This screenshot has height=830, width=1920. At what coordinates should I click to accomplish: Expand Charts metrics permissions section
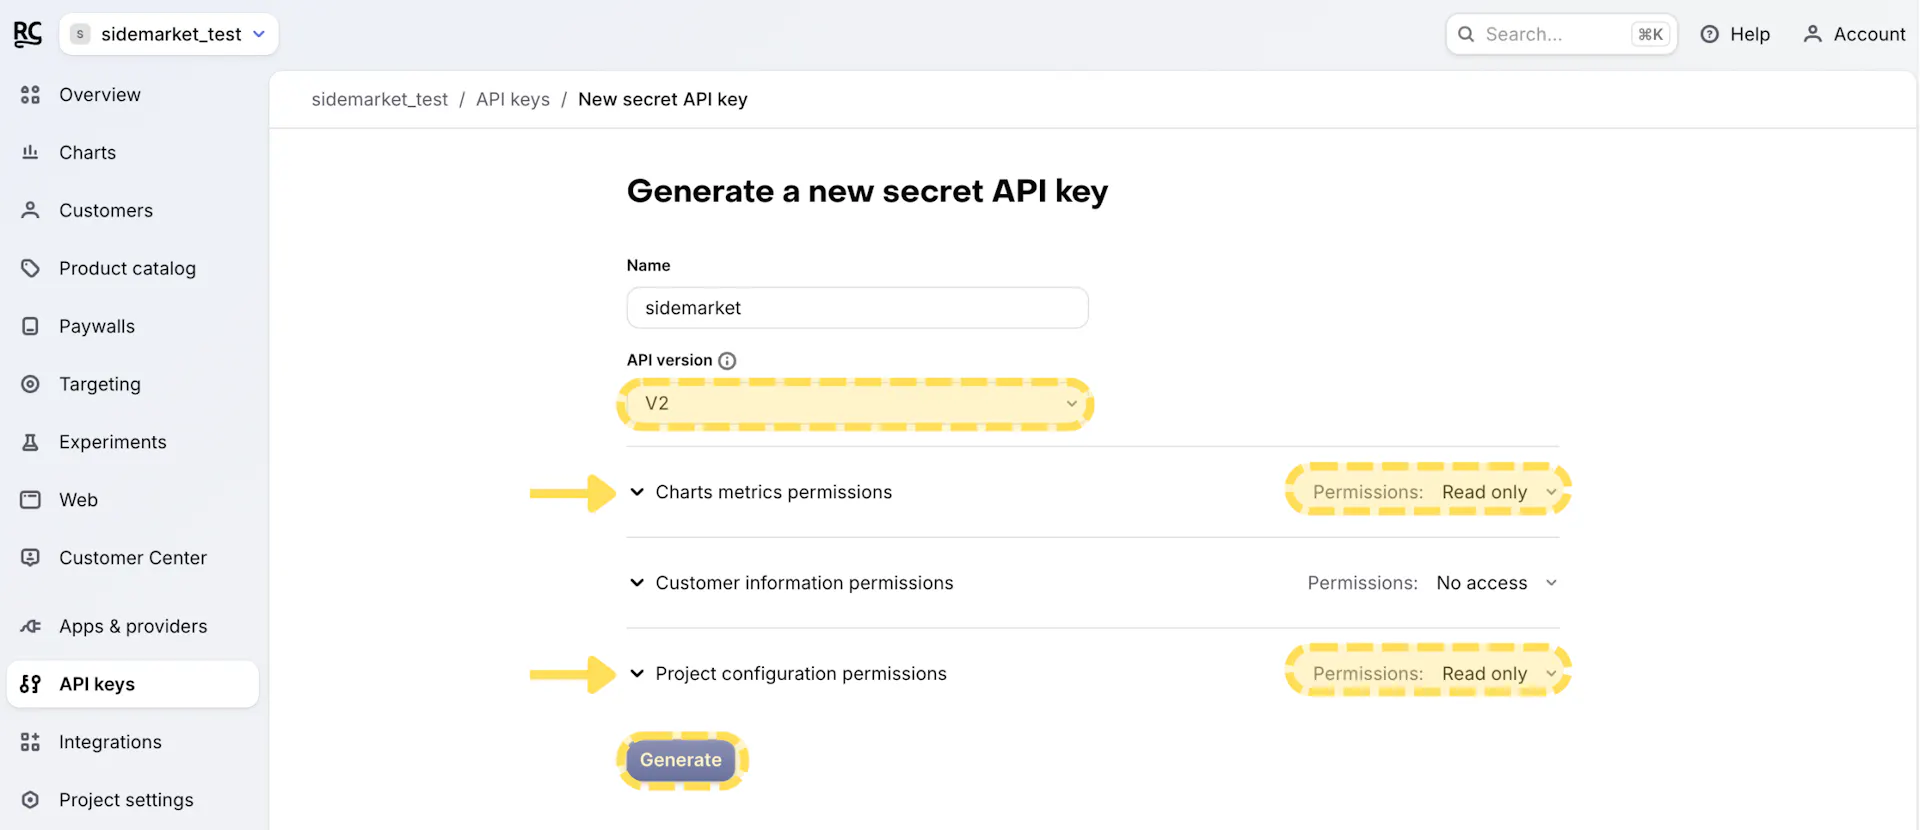pos(637,492)
